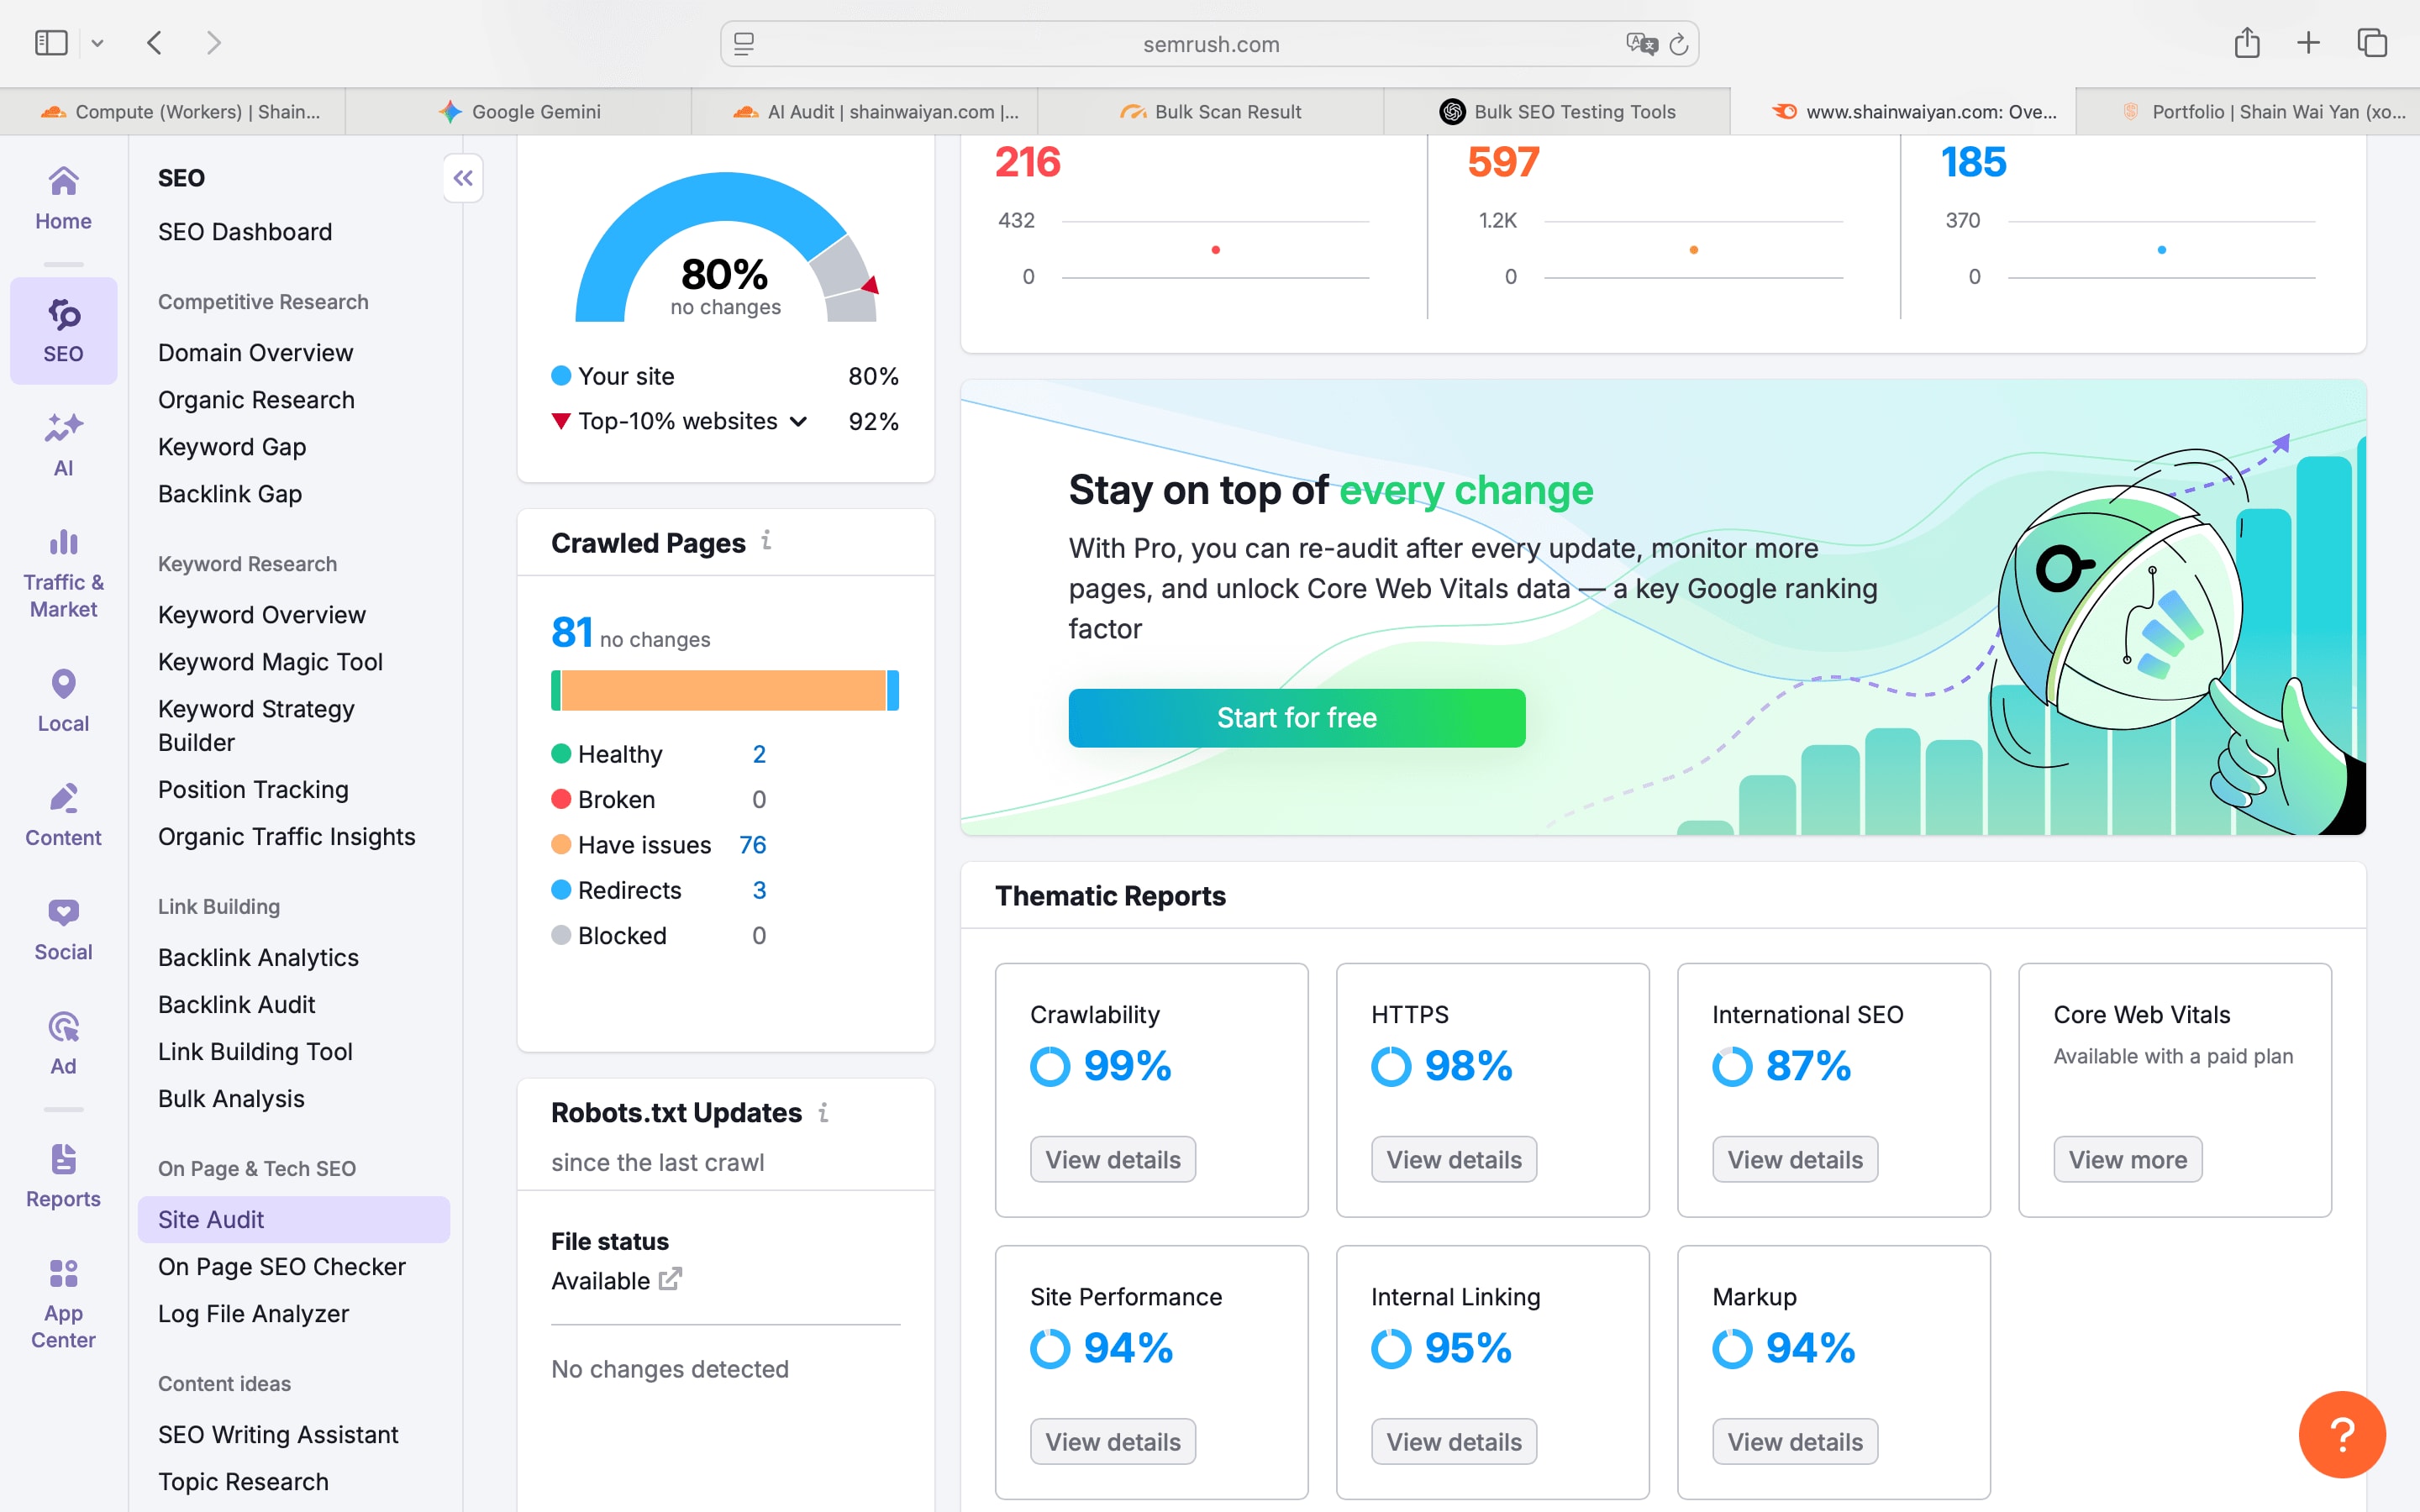Viewport: 2420px width, 1512px height.
Task: Open Site Audit in the SEO menu
Action: coord(211,1219)
